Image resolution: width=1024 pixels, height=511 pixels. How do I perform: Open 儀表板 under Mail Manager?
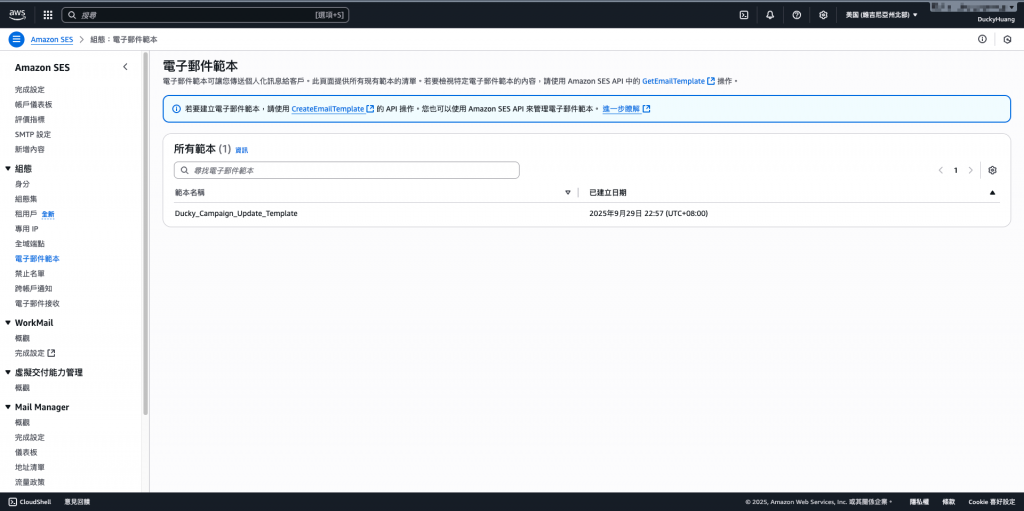(26, 452)
